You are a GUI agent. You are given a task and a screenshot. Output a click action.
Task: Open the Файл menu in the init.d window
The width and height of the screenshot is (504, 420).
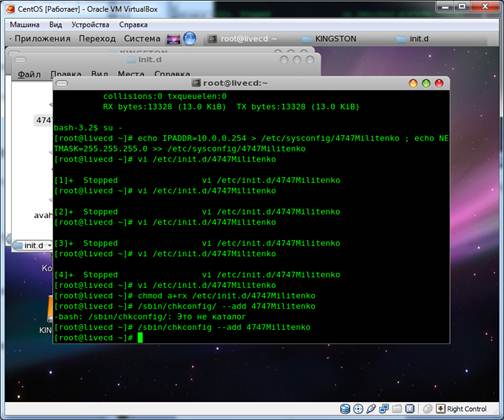tap(29, 74)
